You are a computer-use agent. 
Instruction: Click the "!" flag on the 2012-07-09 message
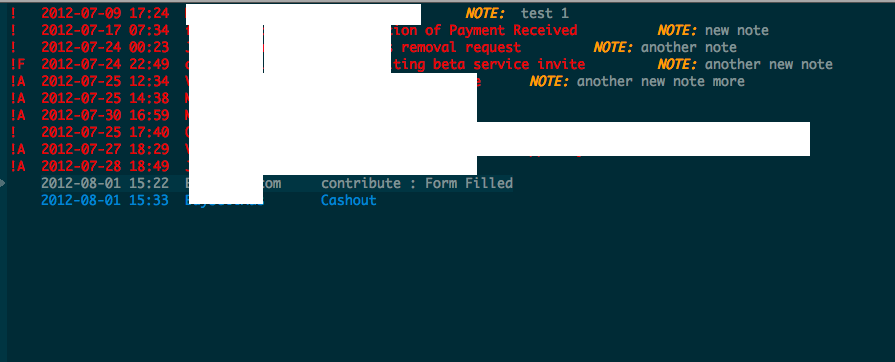[13, 13]
